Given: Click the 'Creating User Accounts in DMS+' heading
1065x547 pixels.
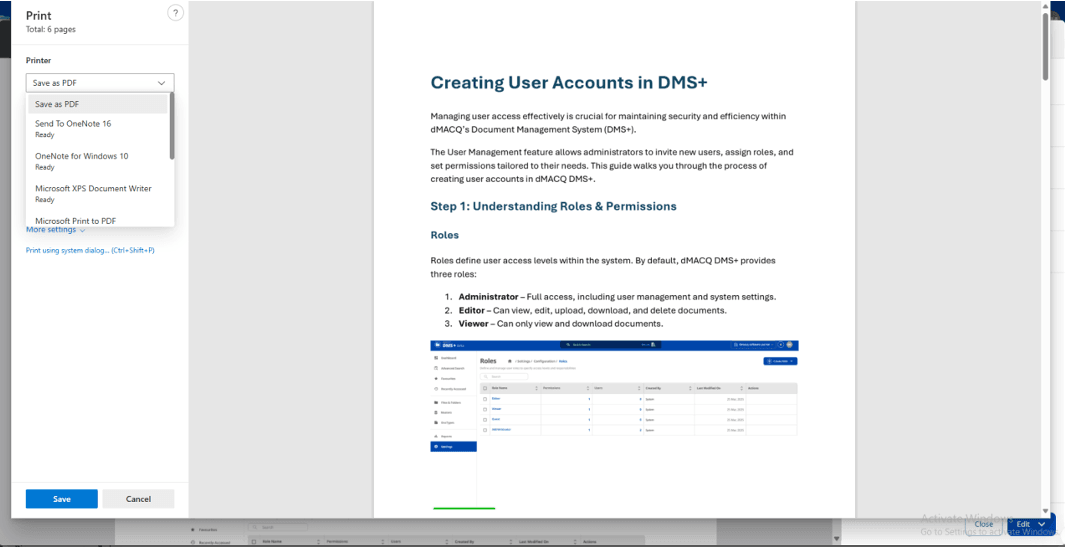Looking at the screenshot, I should tap(569, 82).
